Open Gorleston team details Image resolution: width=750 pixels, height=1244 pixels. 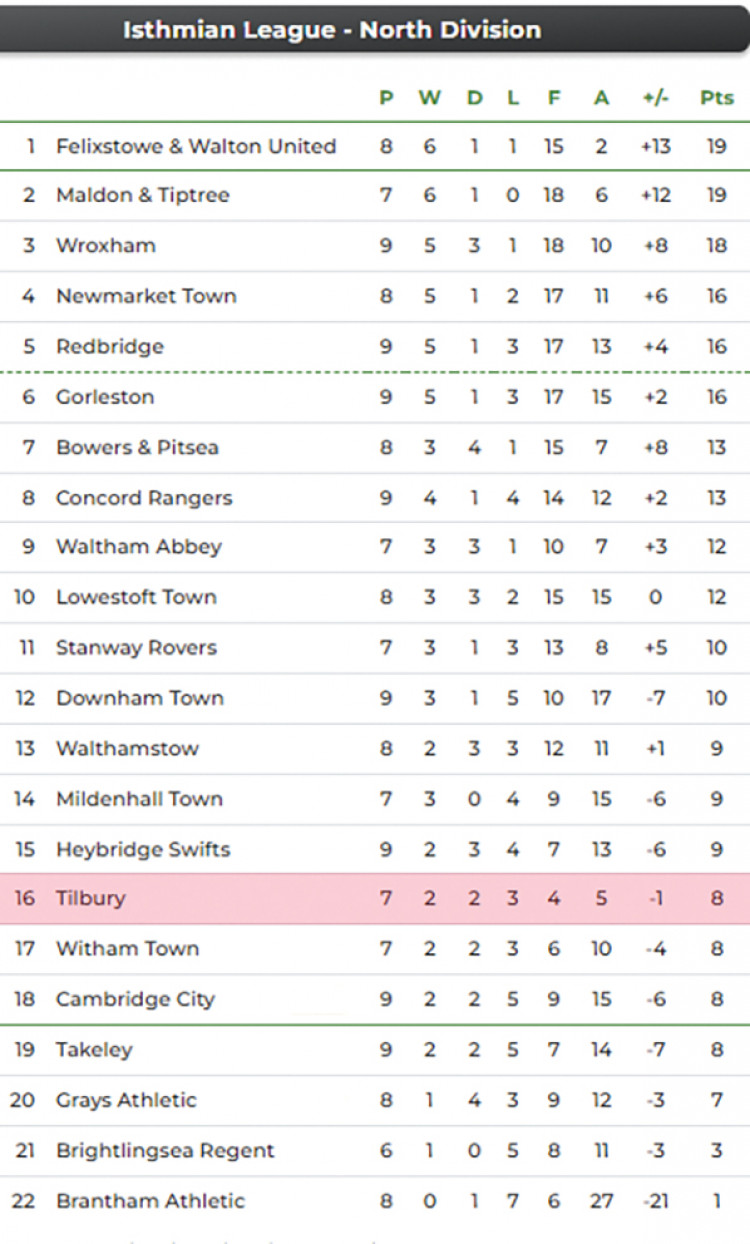pyautogui.click(x=105, y=397)
